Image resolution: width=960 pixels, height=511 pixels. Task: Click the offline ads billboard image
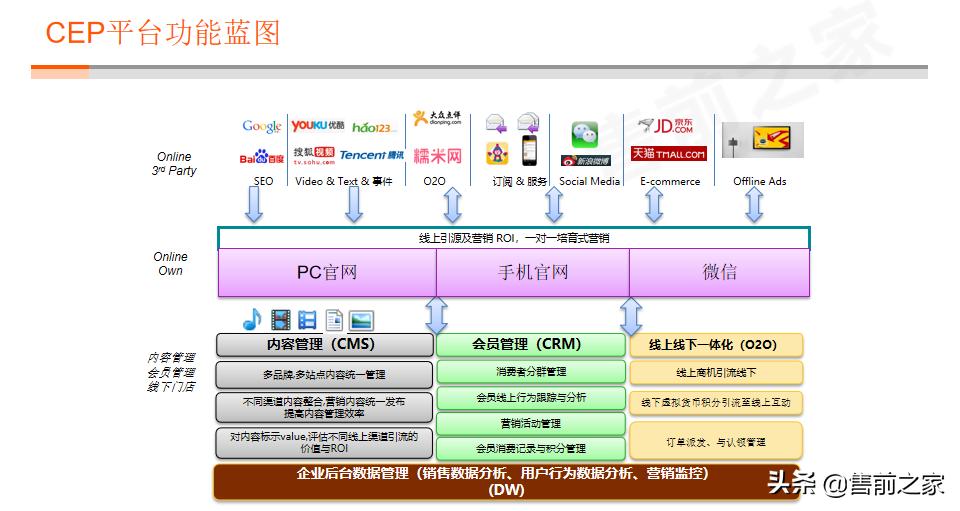[x=763, y=140]
